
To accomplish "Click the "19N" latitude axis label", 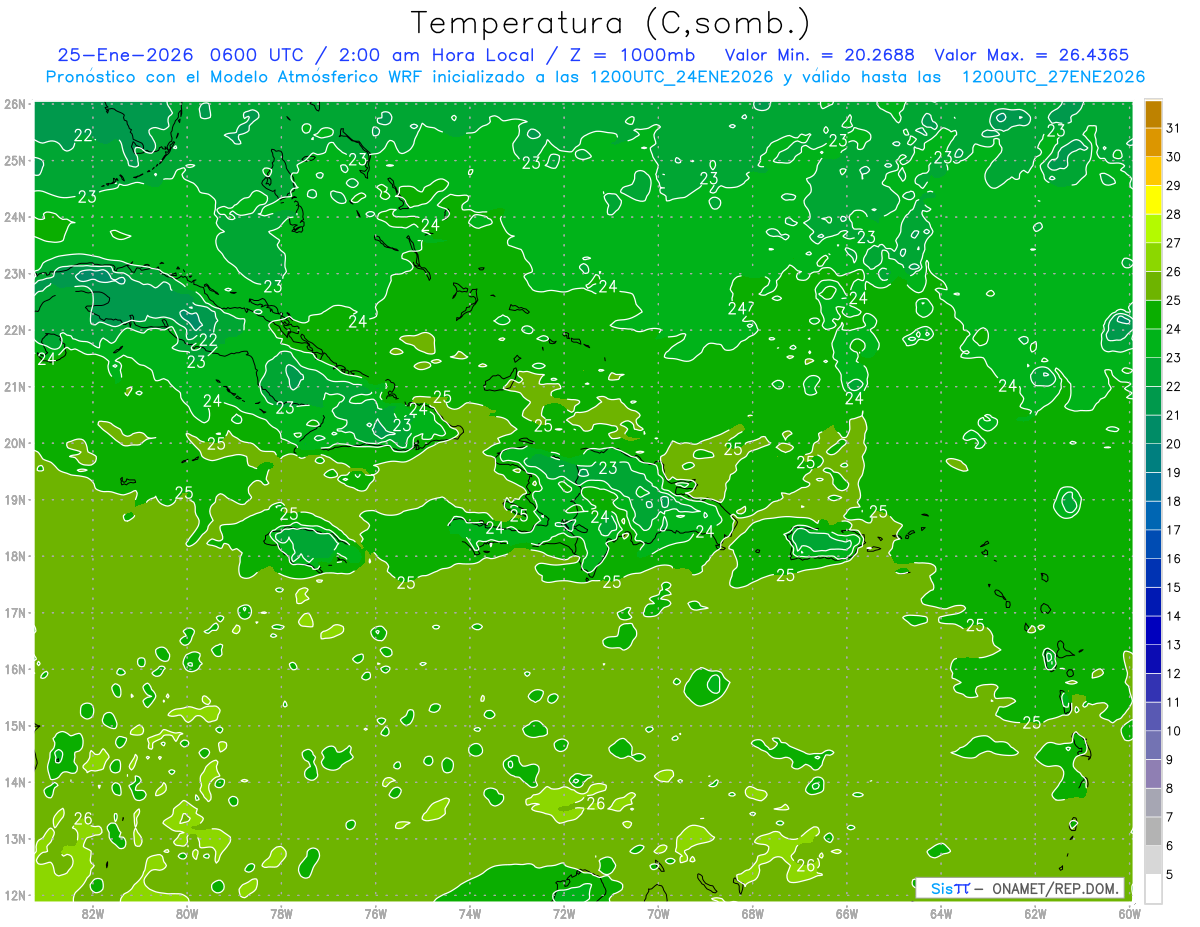I will pos(14,500).
